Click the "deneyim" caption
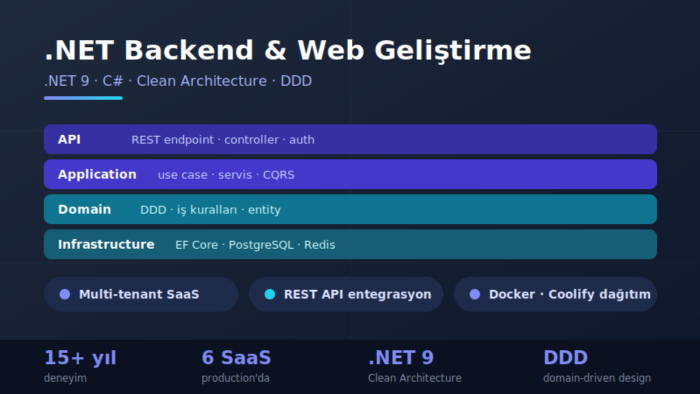This screenshot has height=394, width=700. click(65, 378)
